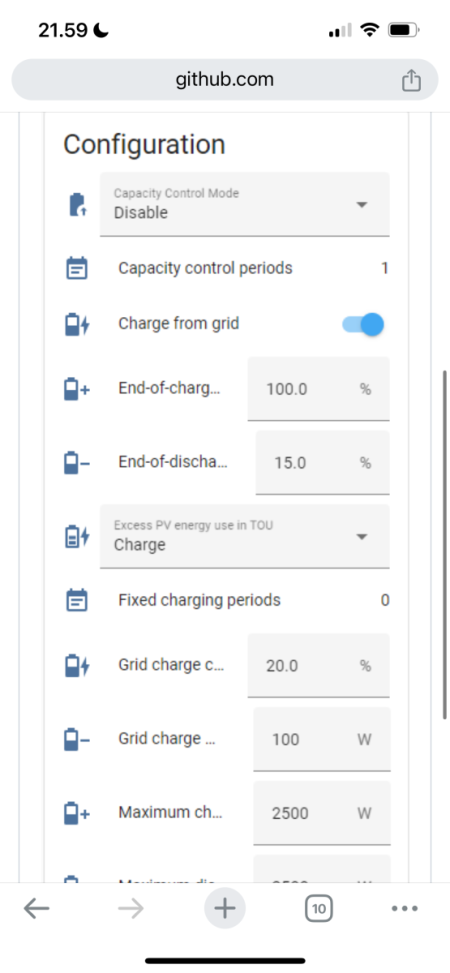Open the Capacity Control Mode dropdown

tap(245, 204)
